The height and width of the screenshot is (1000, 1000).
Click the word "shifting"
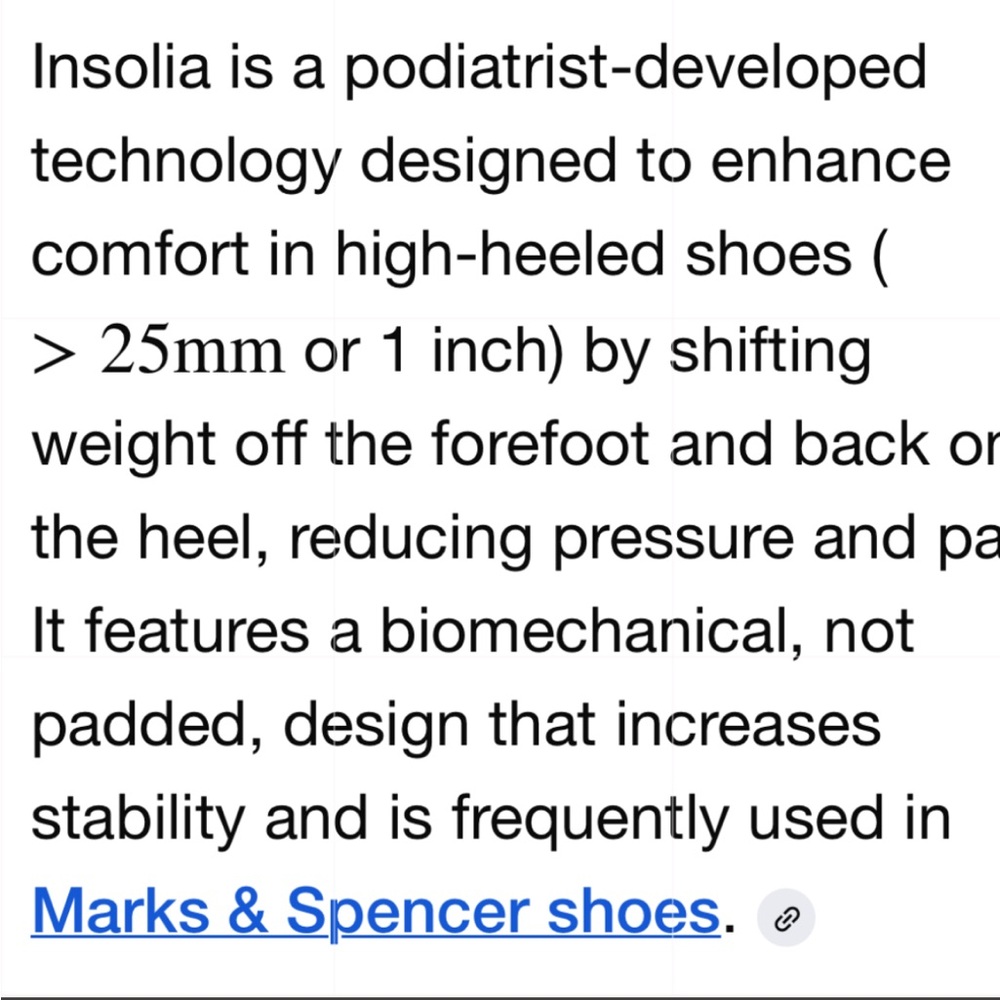click(x=770, y=353)
